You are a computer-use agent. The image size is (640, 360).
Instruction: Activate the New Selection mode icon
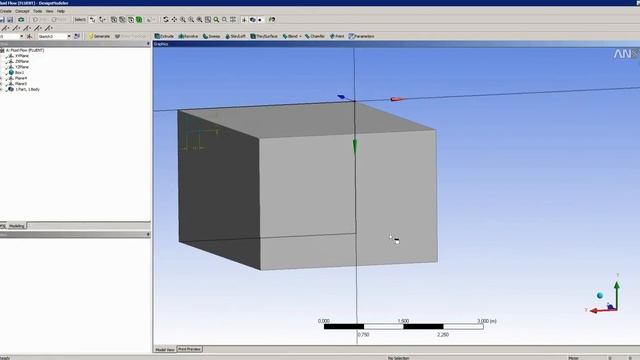(93, 20)
